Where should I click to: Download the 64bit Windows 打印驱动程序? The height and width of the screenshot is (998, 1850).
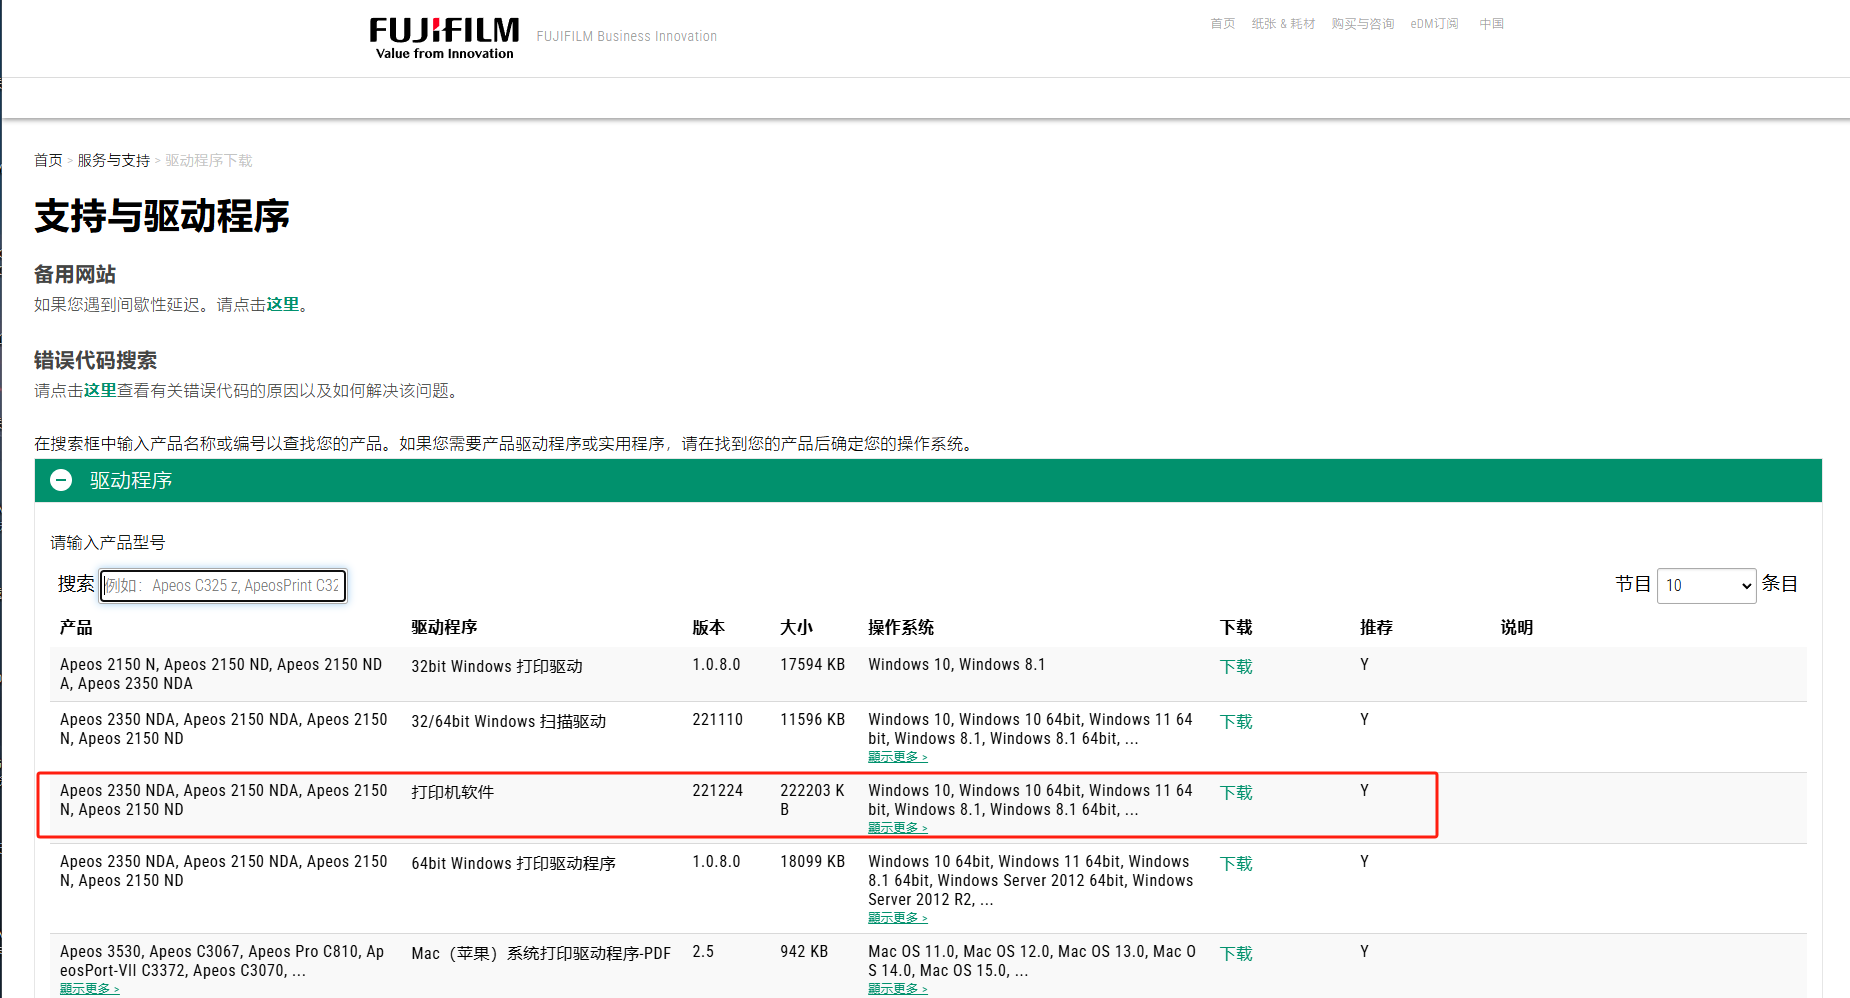click(x=1236, y=863)
